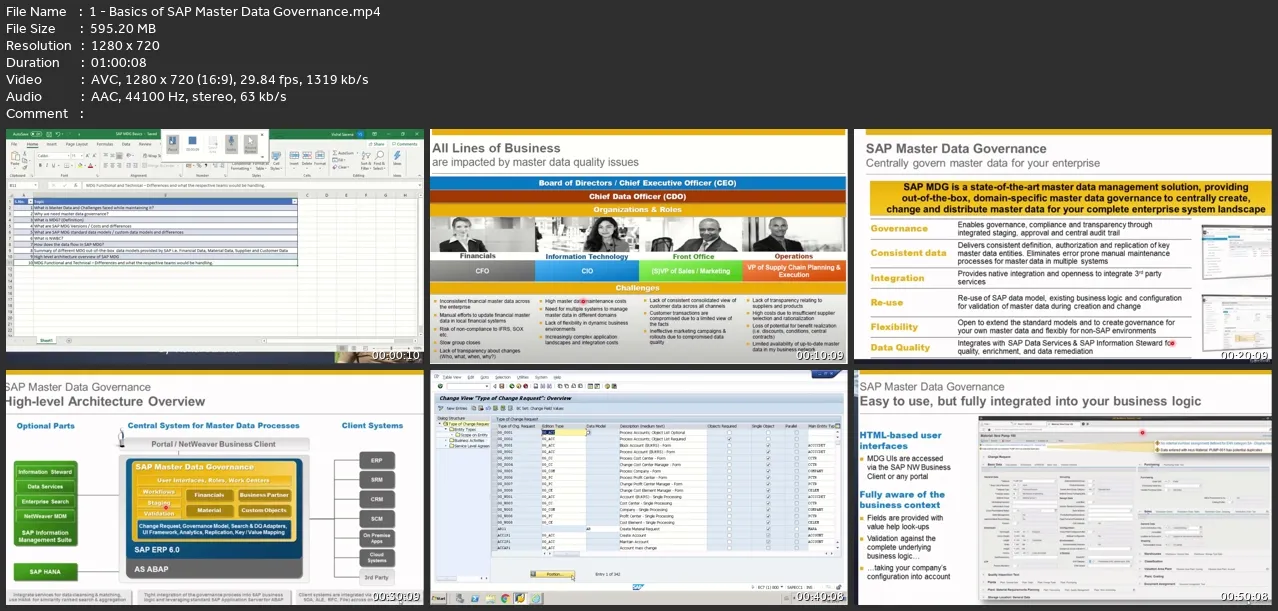The height and width of the screenshot is (611, 1278).
Task: Open the AutoSum dropdown arrow in Excel
Action: pos(357,153)
